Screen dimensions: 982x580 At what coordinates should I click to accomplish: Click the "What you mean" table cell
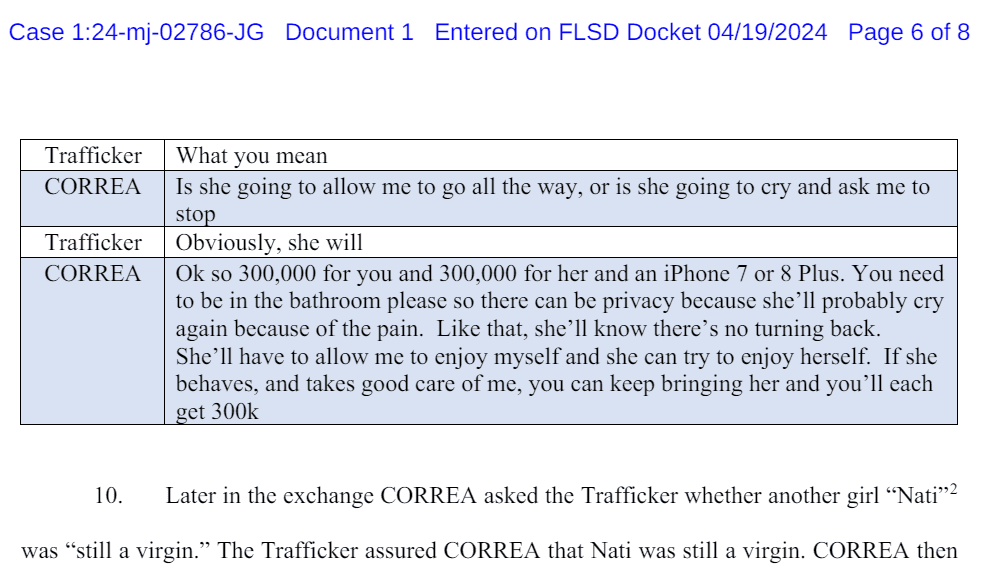pos(252,156)
